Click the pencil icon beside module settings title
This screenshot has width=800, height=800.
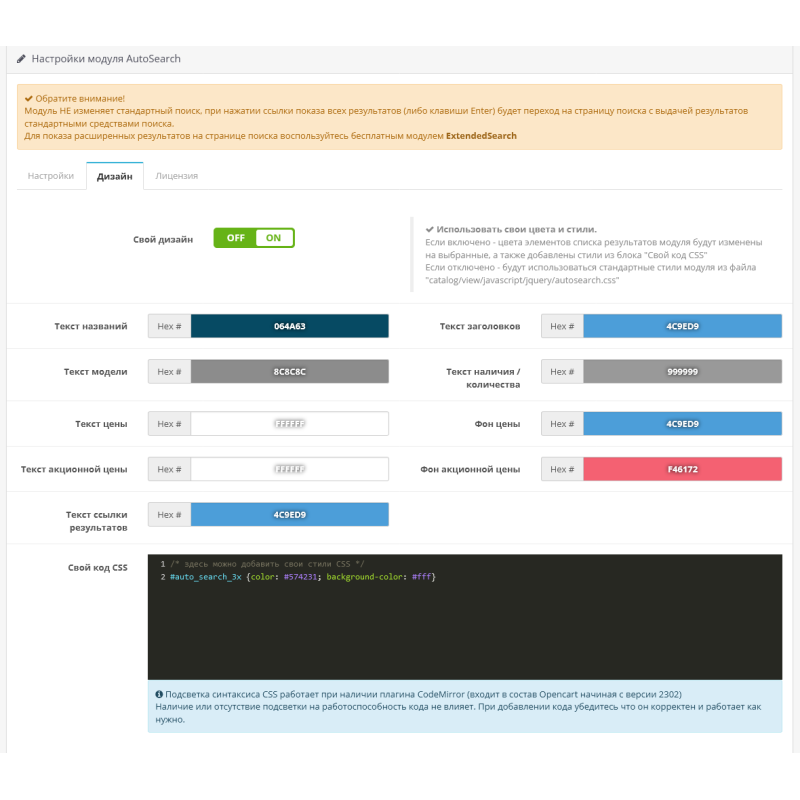[x=22, y=60]
